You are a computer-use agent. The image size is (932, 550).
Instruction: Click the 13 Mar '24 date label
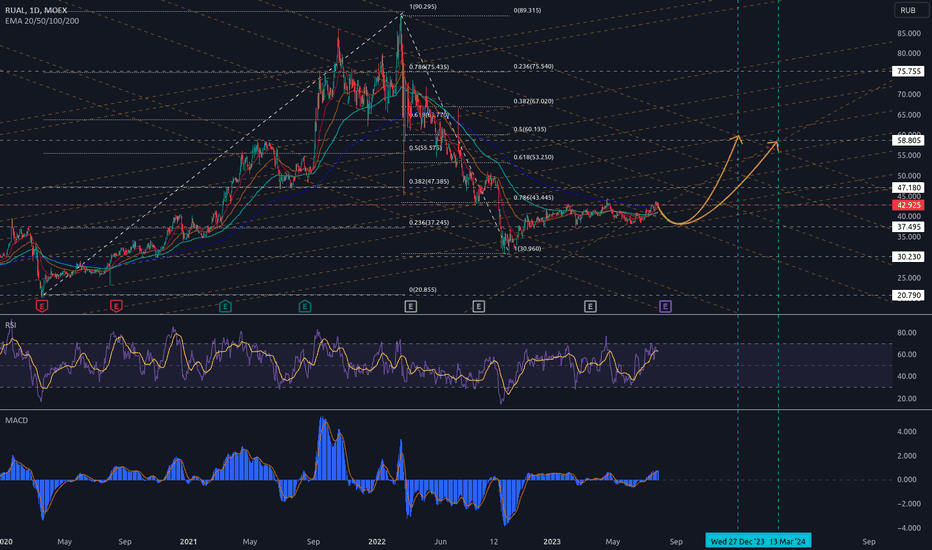(788, 541)
